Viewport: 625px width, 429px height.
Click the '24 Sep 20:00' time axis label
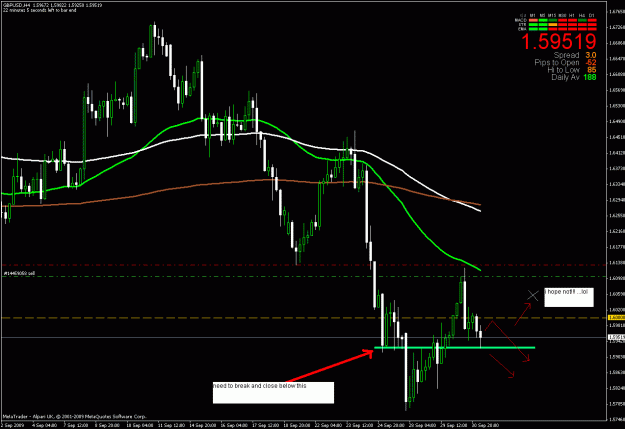[x=391, y=425]
